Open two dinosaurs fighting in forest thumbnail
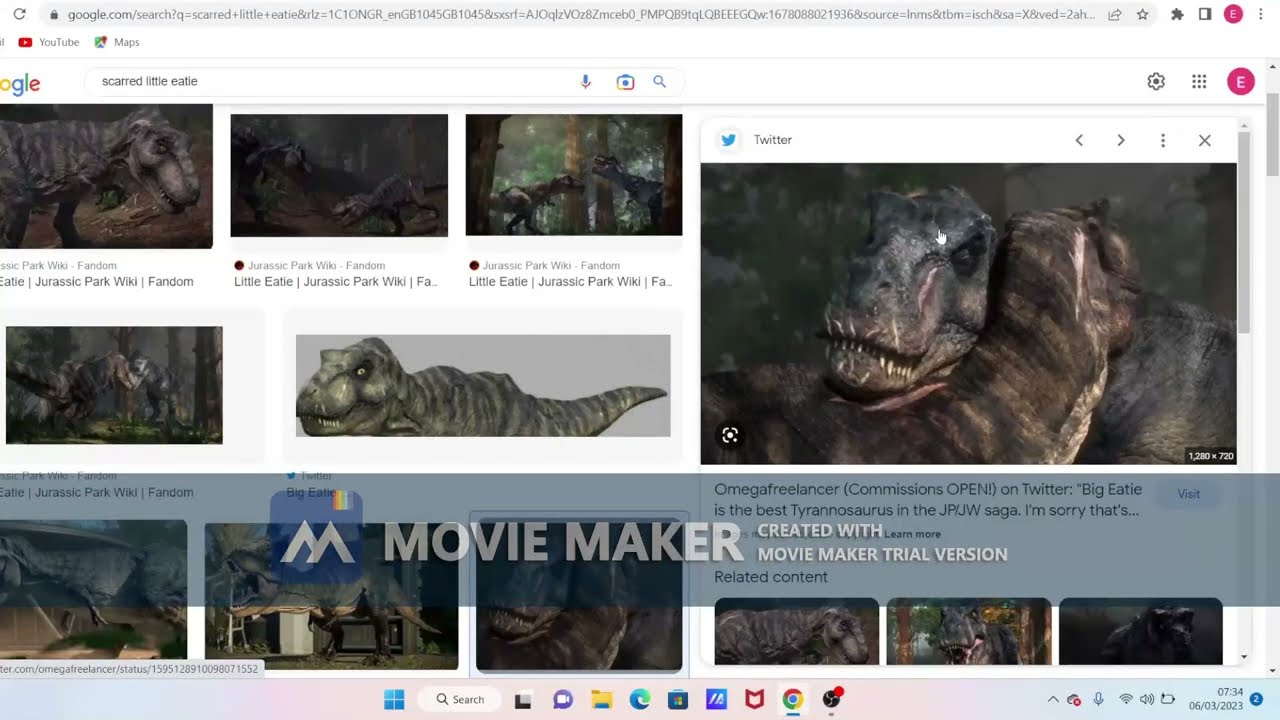 click(x=114, y=385)
